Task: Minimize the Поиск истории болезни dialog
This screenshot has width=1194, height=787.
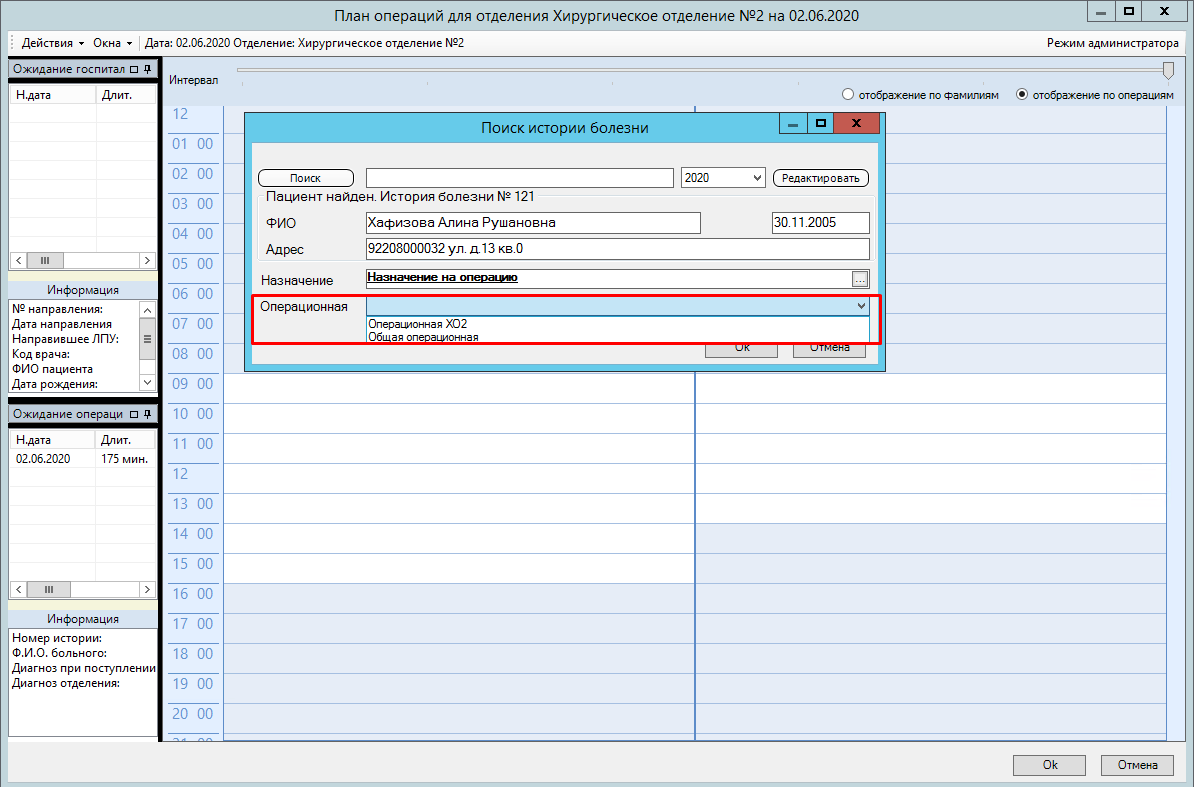Action: coord(793,123)
